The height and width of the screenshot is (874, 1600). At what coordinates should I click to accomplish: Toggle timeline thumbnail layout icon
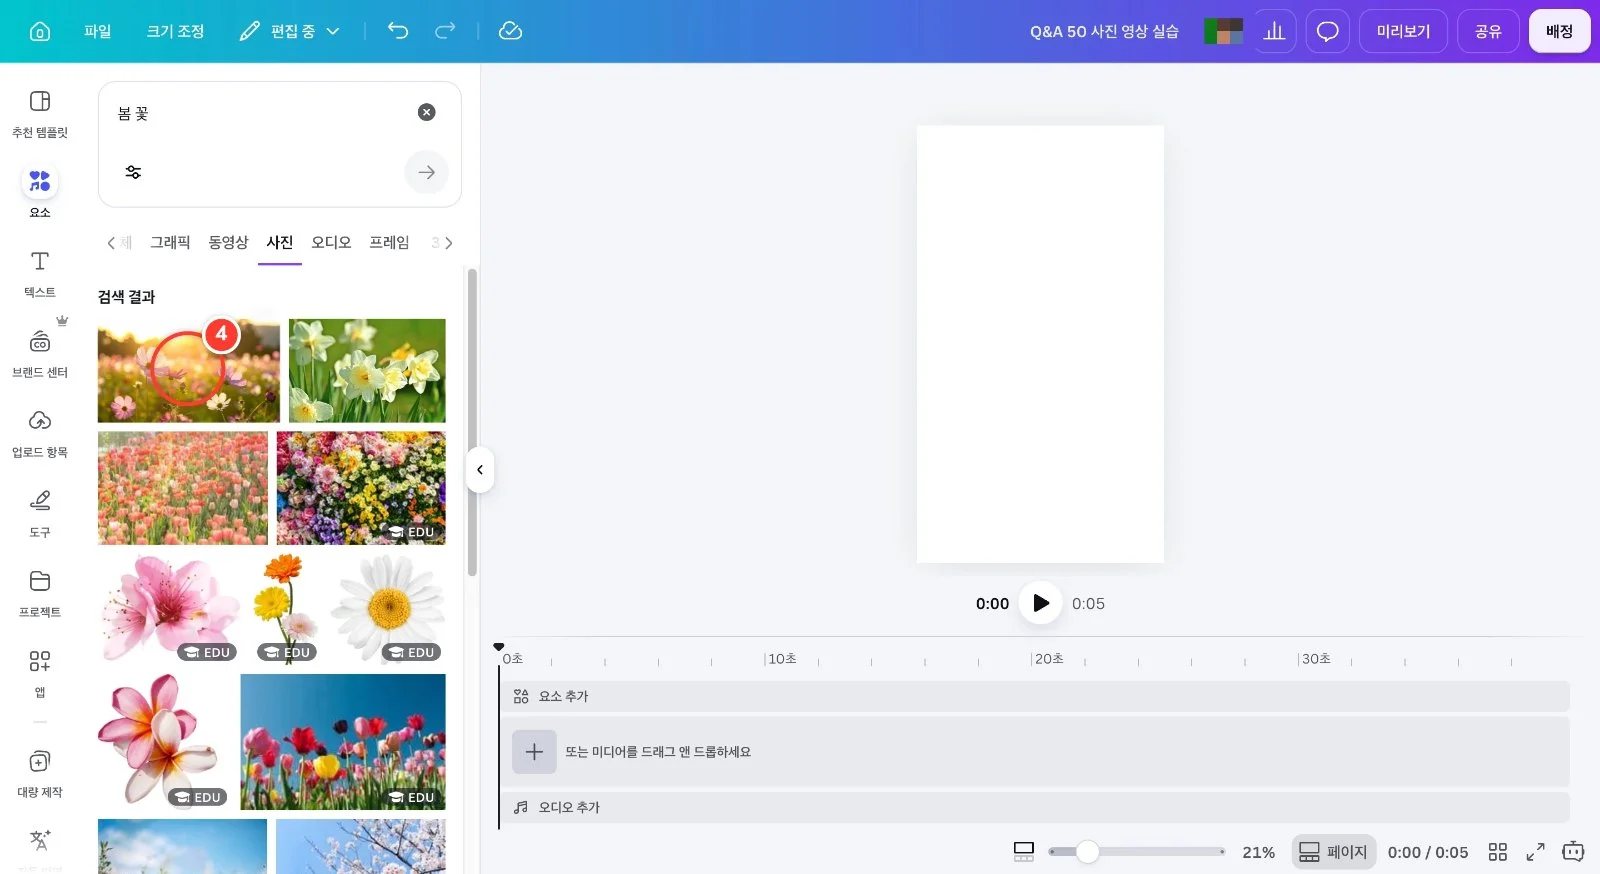pos(1024,852)
